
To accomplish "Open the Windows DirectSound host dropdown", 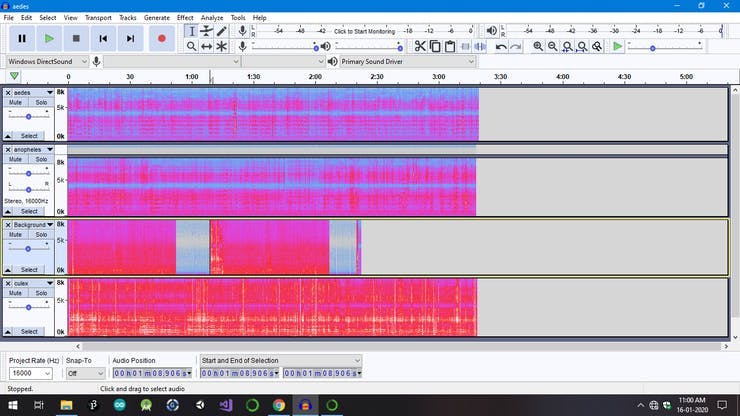I will coord(85,61).
